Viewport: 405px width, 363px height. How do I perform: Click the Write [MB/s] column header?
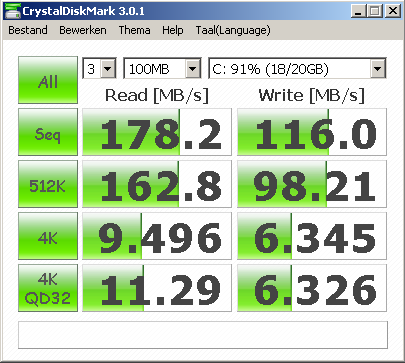(x=312, y=96)
